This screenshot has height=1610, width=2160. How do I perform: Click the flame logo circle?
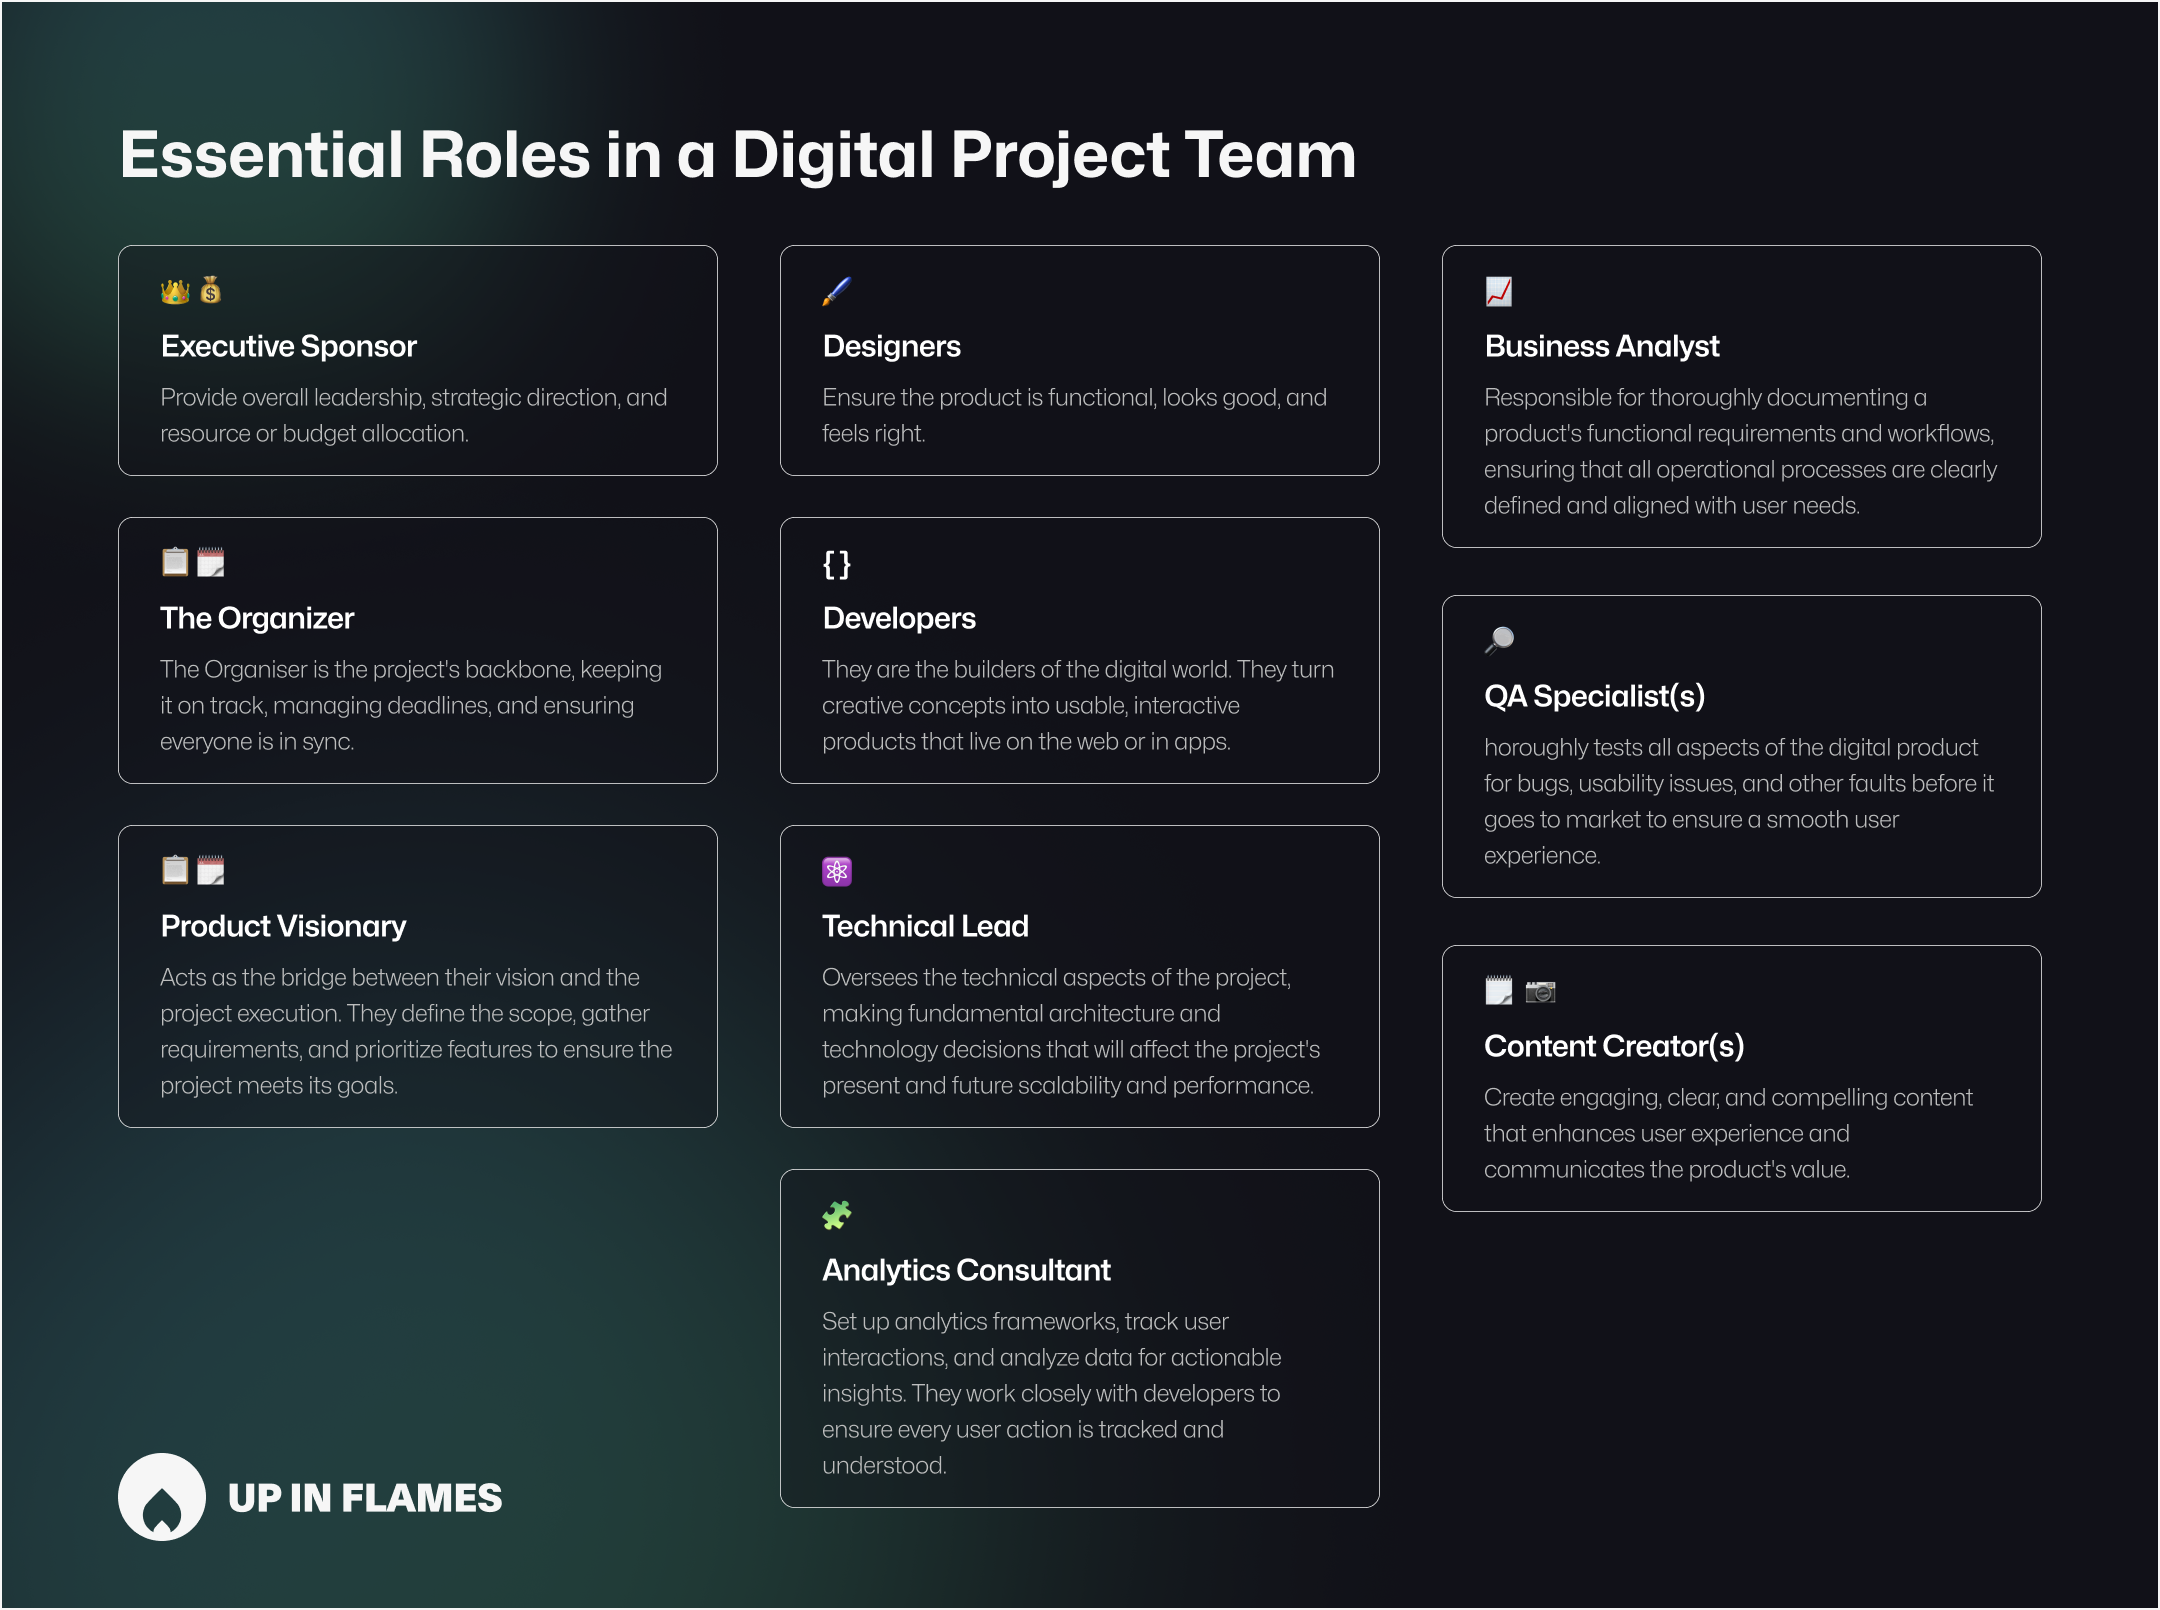point(162,1497)
